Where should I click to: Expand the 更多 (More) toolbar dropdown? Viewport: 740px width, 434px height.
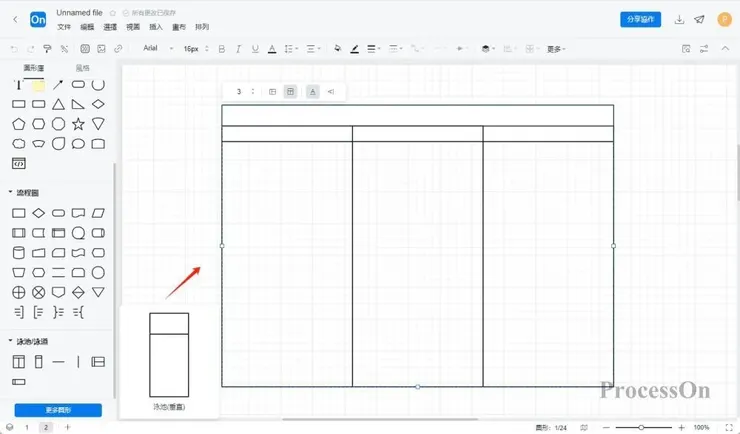556,49
